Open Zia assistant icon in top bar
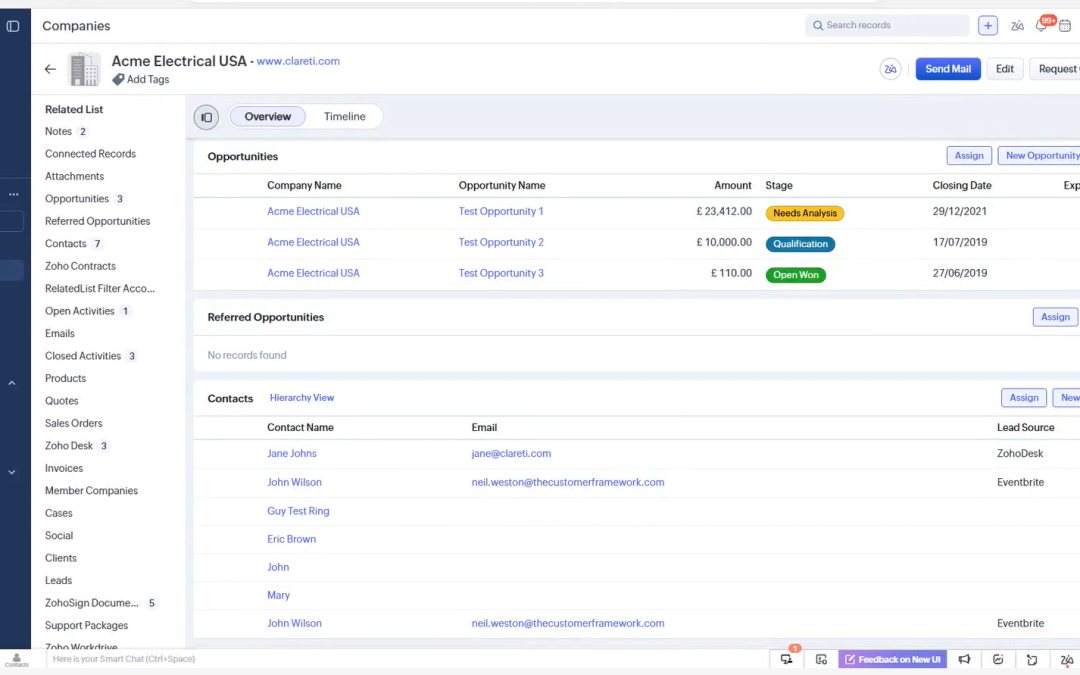Image resolution: width=1080 pixels, height=675 pixels. click(x=1017, y=25)
